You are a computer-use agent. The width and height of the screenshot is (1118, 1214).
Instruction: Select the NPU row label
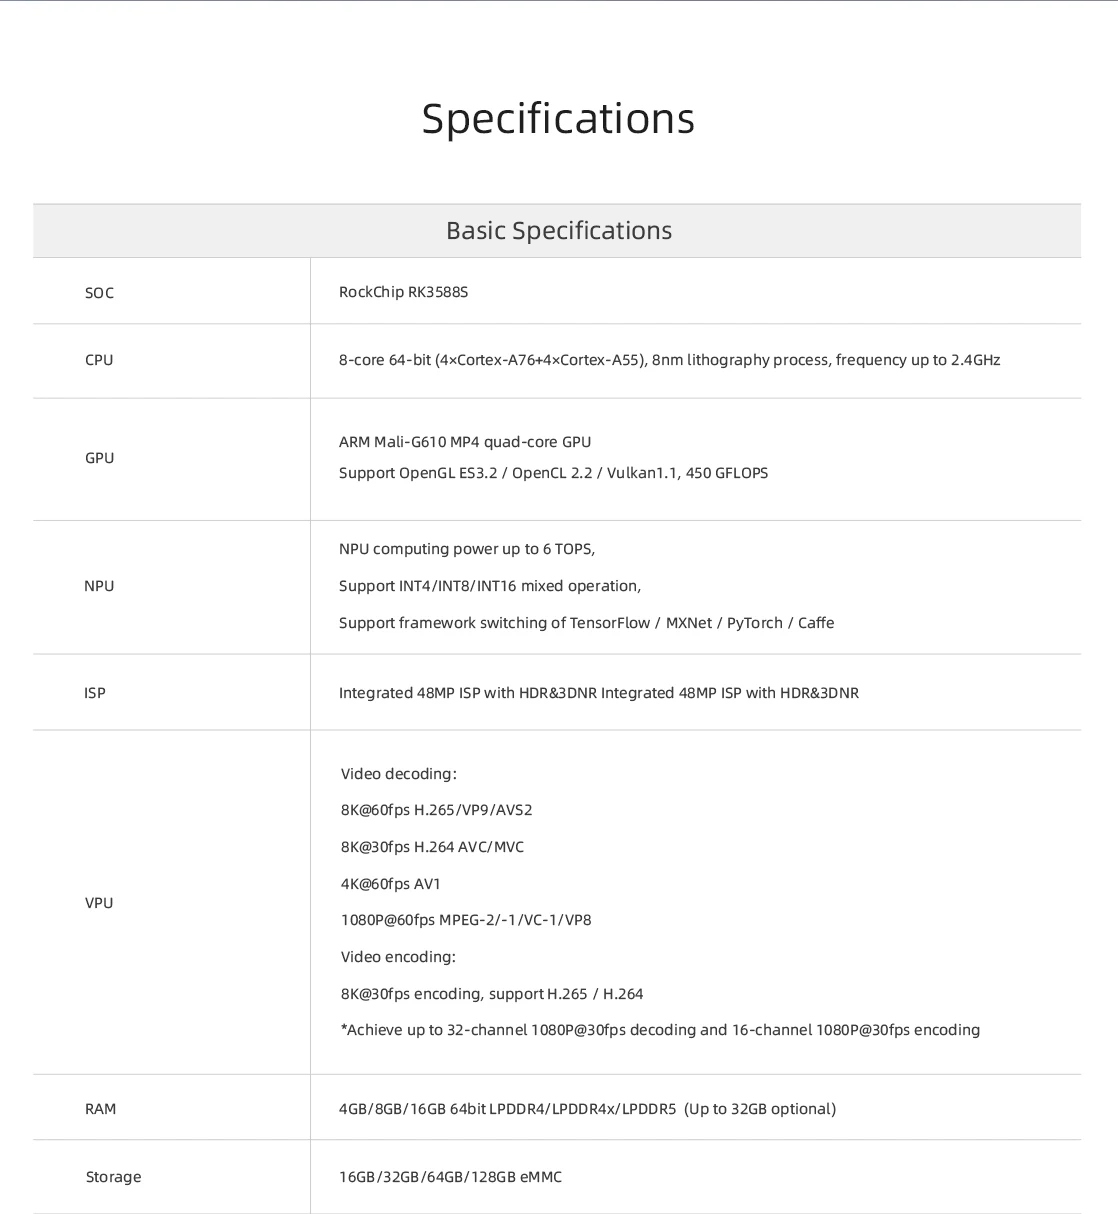99,586
